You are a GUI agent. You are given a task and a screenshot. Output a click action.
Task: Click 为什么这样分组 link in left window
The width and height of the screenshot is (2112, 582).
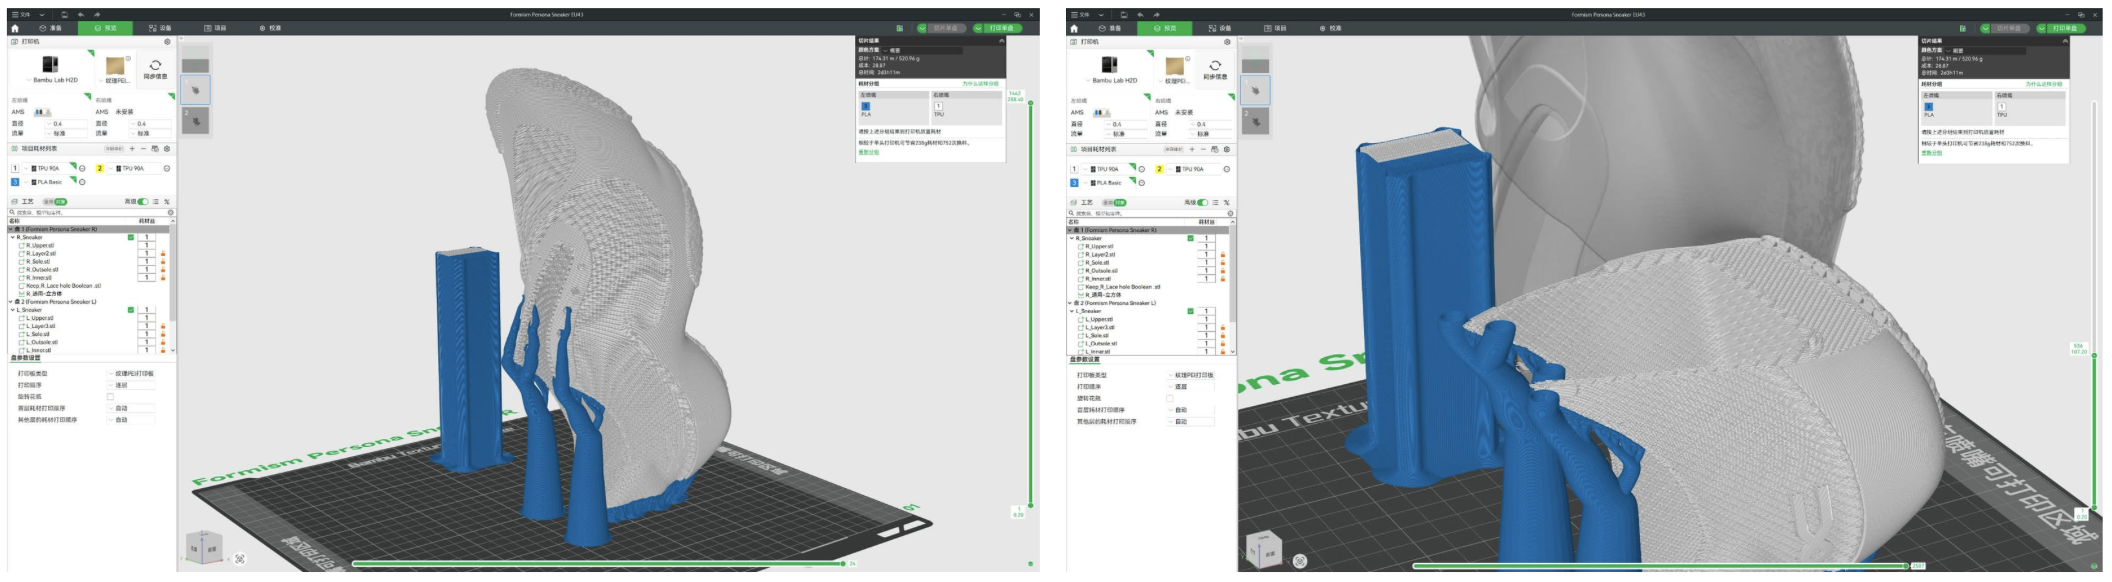tap(980, 84)
